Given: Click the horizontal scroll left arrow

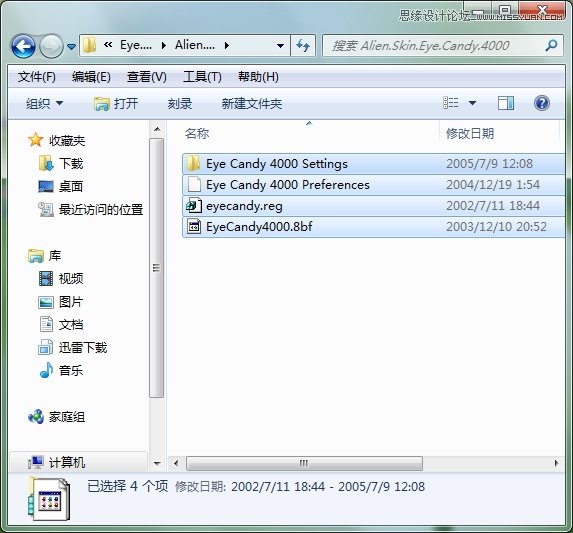Looking at the screenshot, I should coord(176,464).
